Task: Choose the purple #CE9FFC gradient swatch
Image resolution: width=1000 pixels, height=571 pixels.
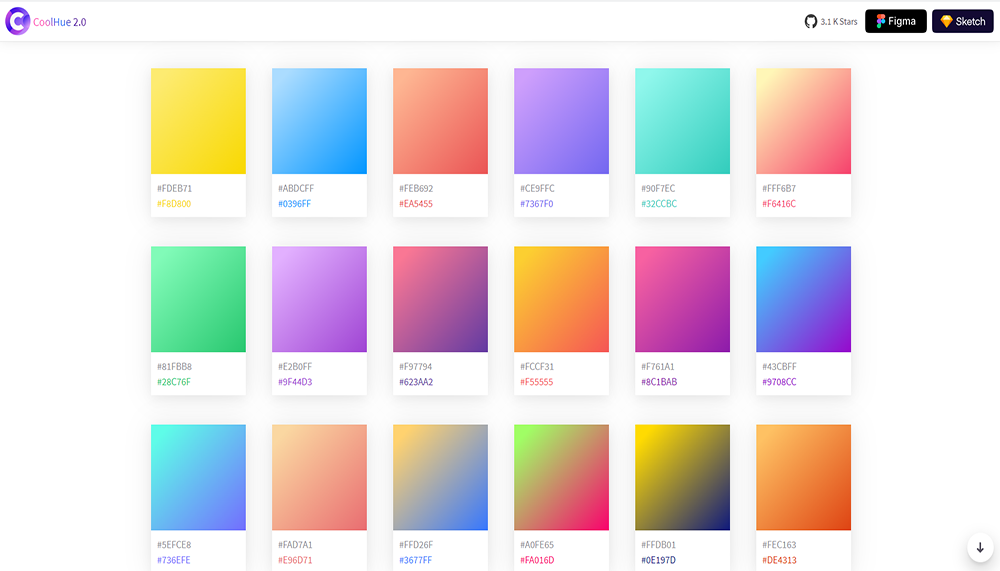Action: pyautogui.click(x=561, y=121)
